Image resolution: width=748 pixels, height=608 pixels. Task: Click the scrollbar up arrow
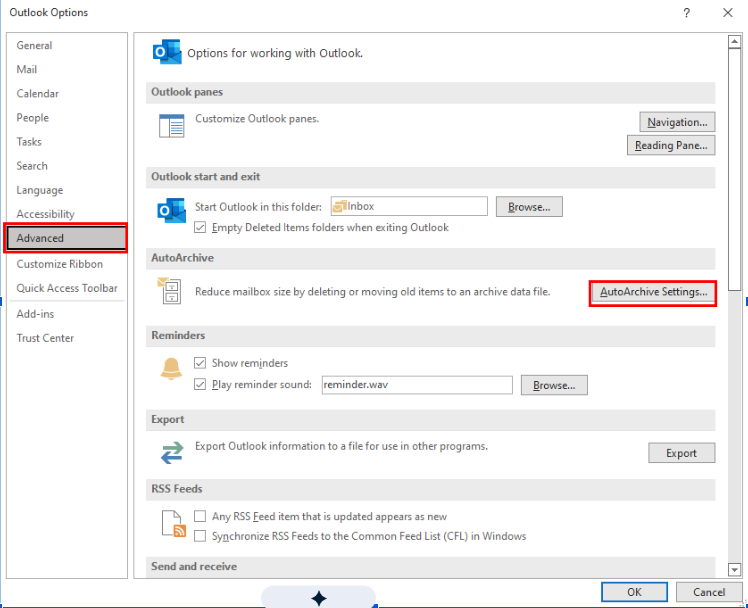click(x=734, y=42)
